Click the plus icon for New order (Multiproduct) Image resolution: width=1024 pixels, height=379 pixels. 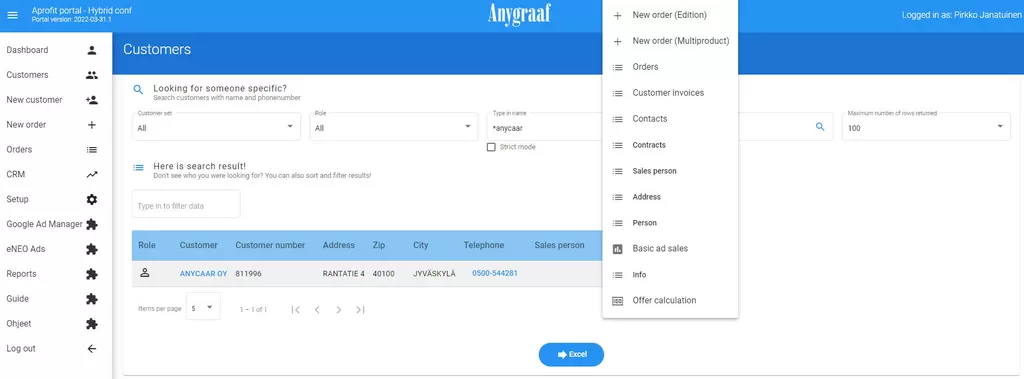point(618,41)
